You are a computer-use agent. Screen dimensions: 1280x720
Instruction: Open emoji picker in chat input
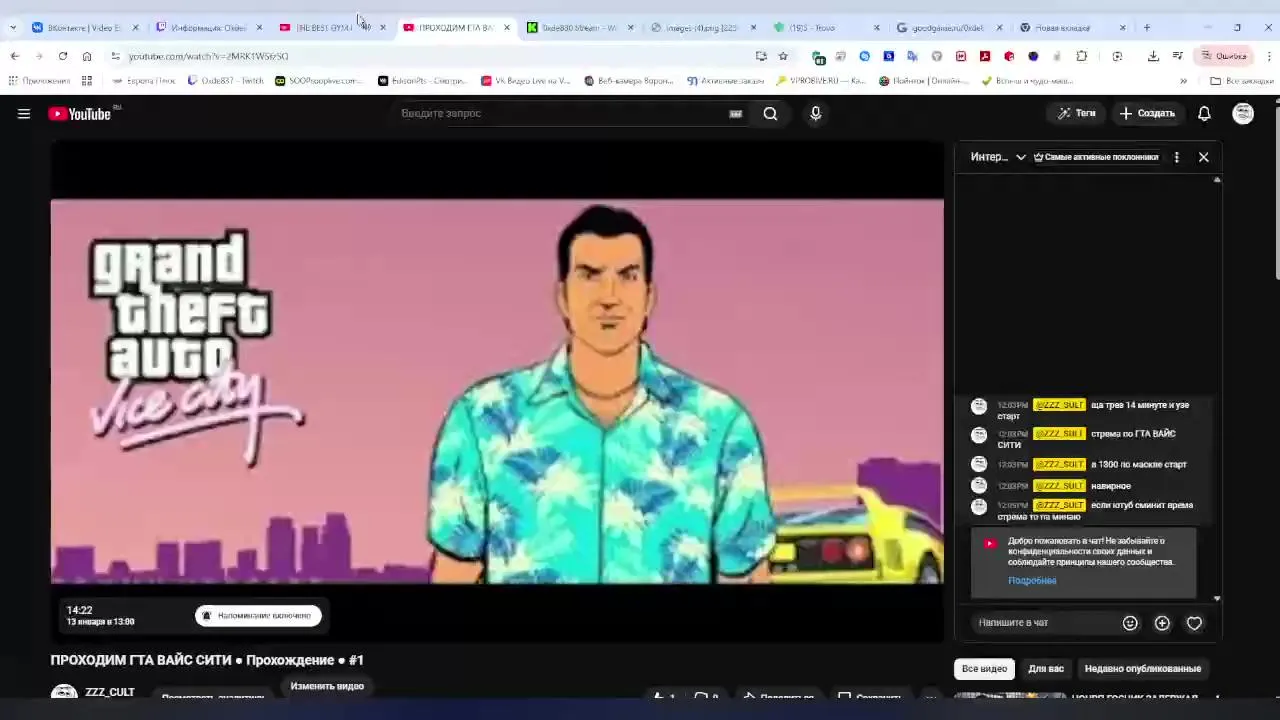pyautogui.click(x=1130, y=623)
